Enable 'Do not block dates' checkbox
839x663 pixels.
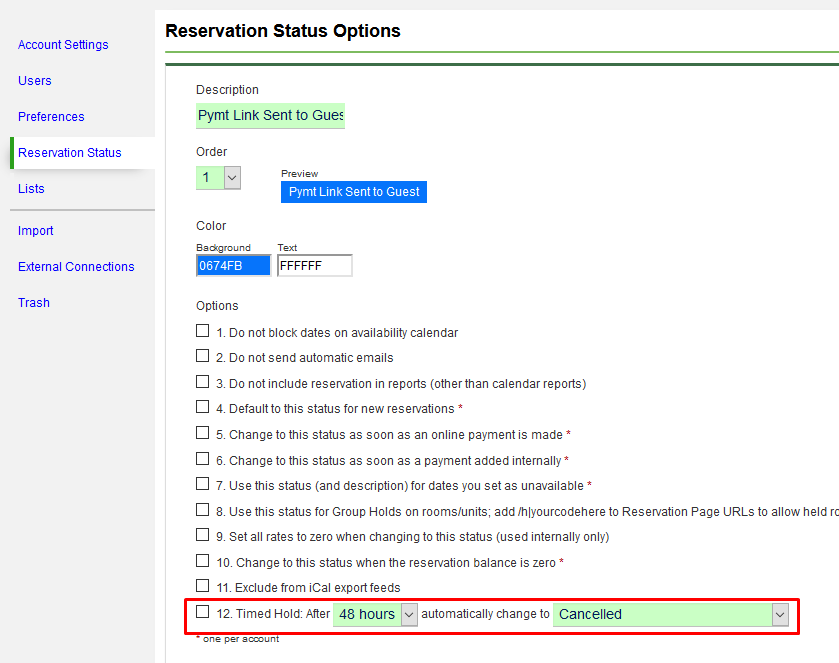tap(203, 331)
